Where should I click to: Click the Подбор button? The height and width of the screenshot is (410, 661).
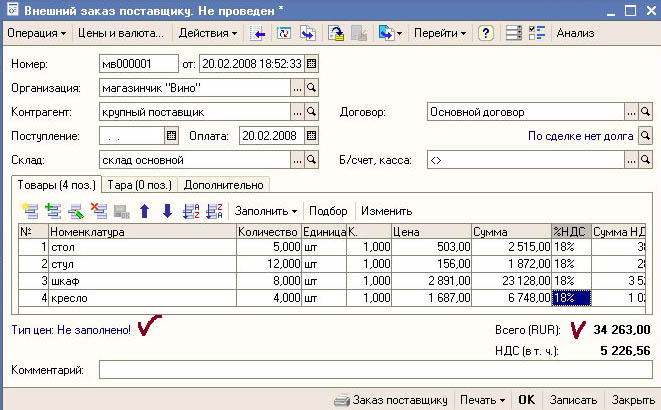(x=329, y=211)
